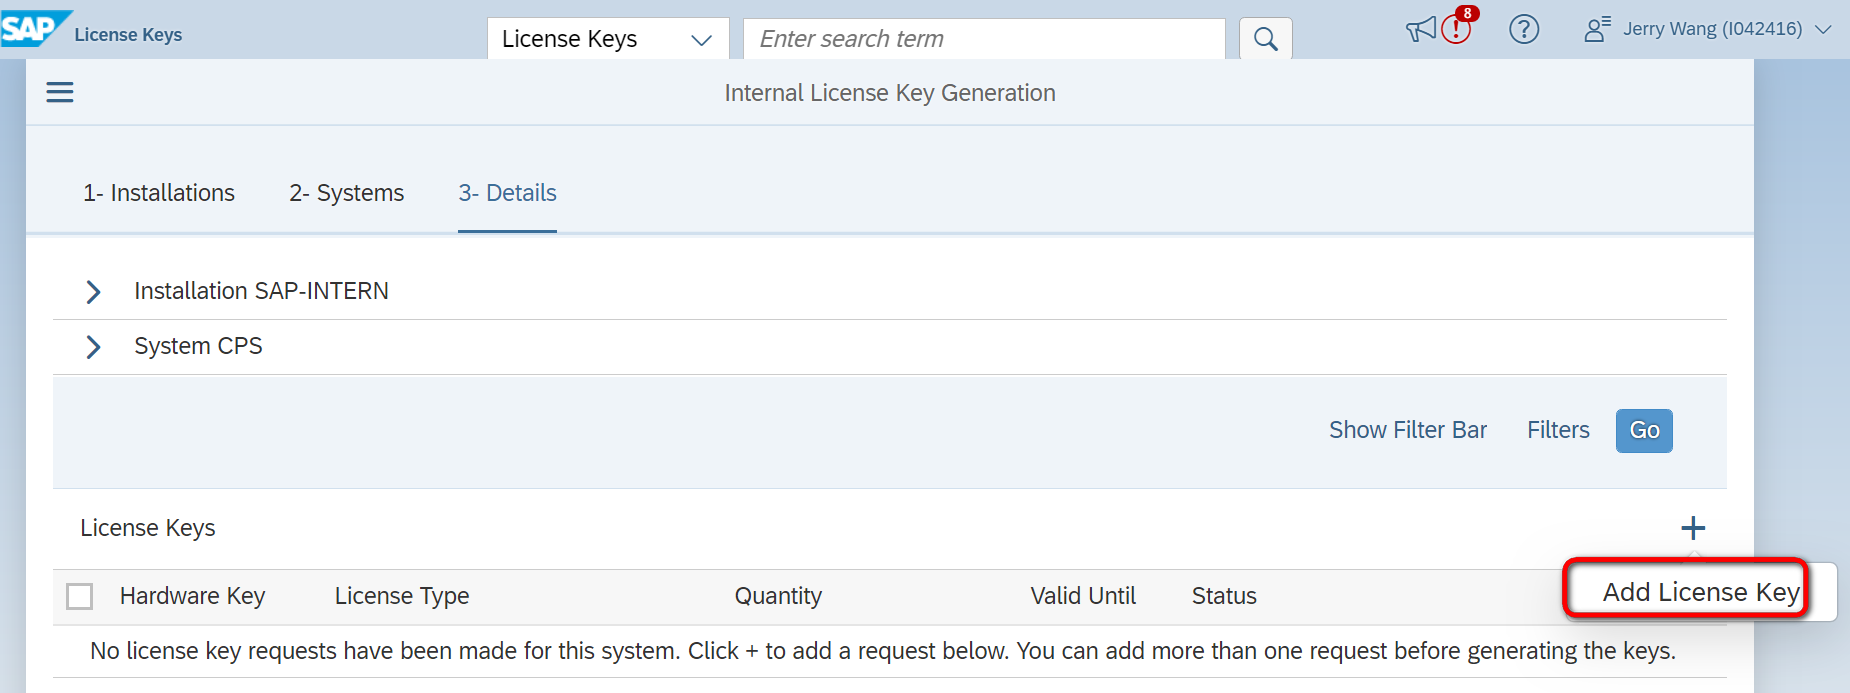Screen dimensions: 1850x693
Task: Click the user profile icon
Action: pyautogui.click(x=1596, y=29)
